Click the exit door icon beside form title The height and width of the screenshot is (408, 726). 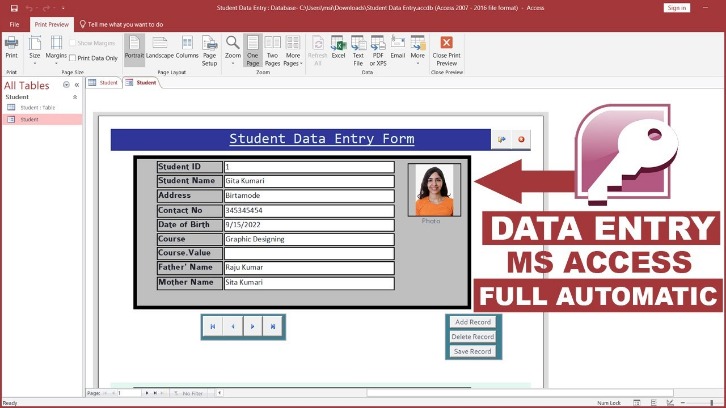click(x=501, y=139)
